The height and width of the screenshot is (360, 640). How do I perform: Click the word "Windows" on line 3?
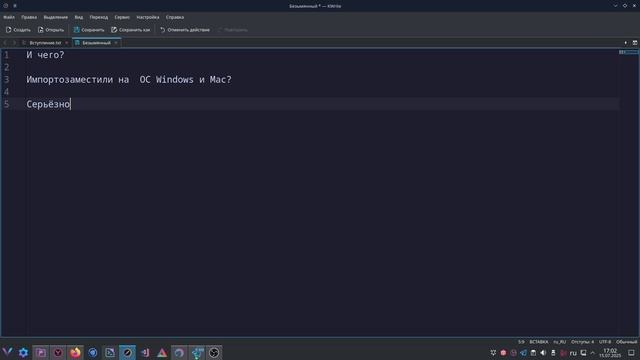175,80
